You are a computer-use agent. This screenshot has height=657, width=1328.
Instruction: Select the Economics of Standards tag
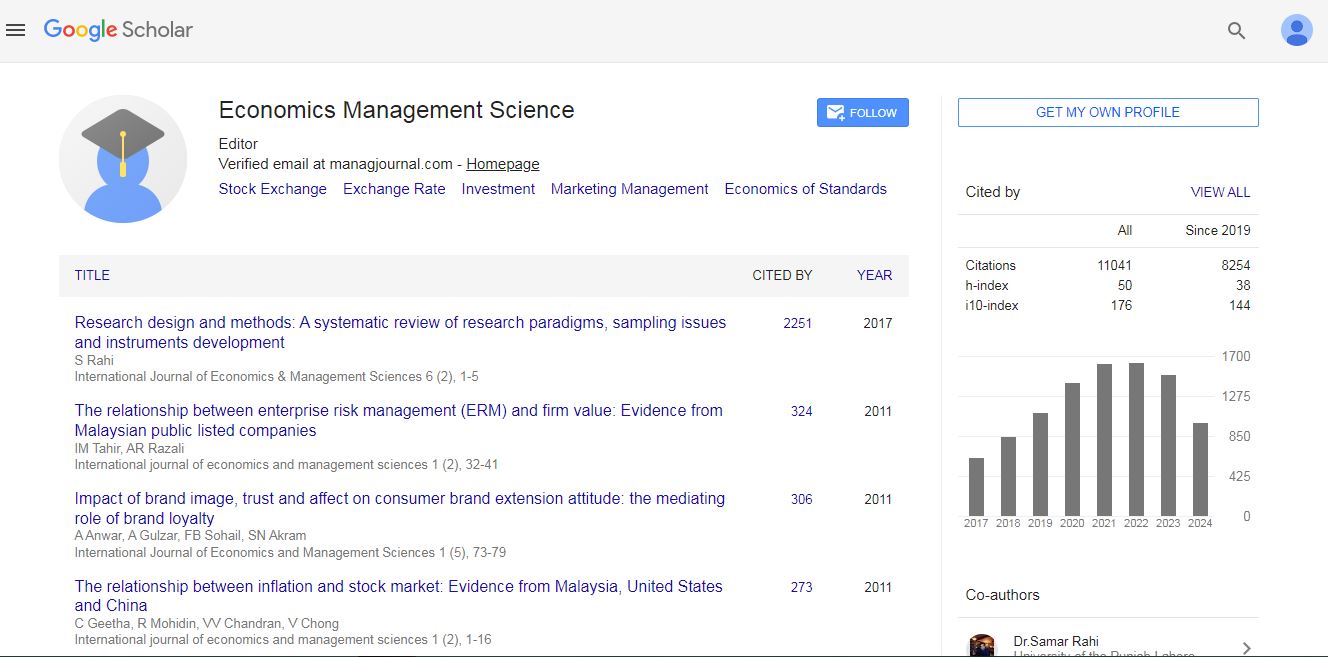click(x=805, y=189)
